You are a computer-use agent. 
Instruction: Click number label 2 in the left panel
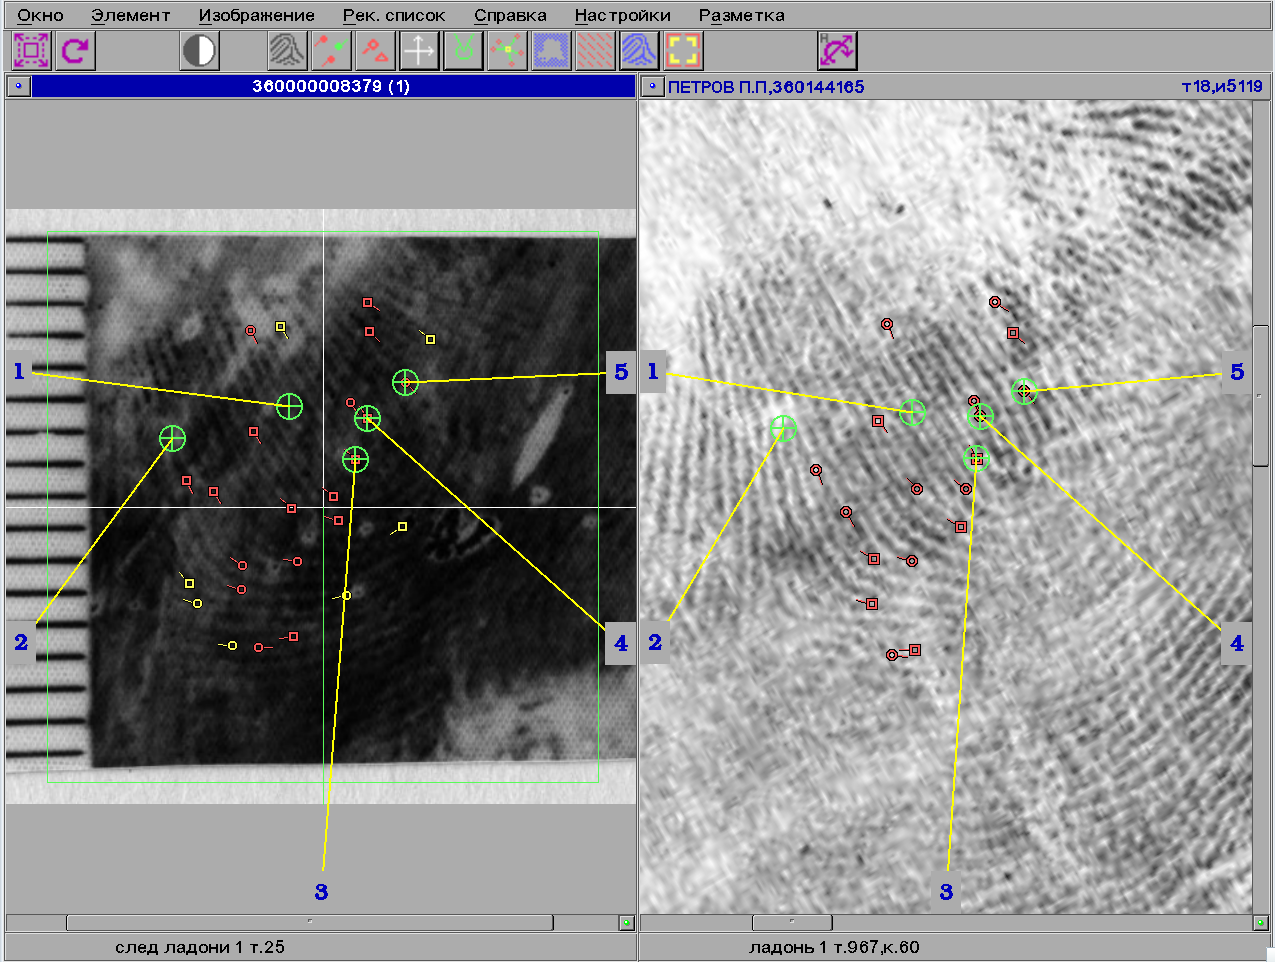coord(21,642)
